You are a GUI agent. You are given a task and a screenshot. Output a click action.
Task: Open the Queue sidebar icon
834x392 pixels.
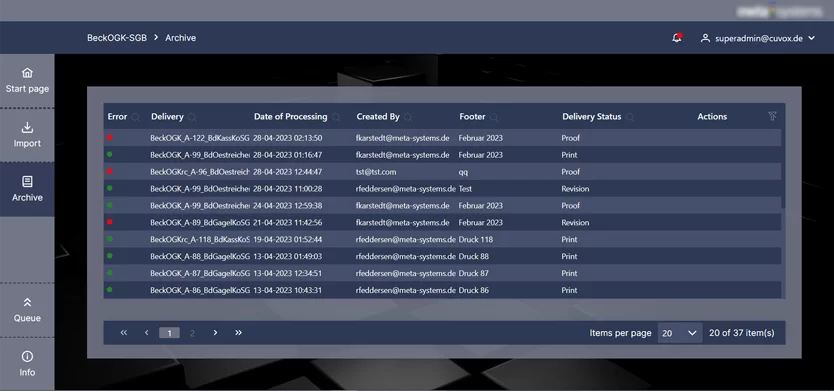coord(27,302)
